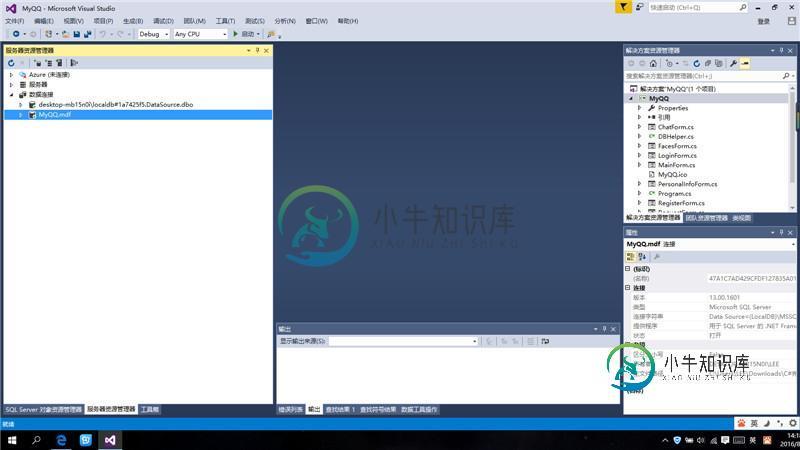Open the Edit menu

pyautogui.click(x=44, y=21)
